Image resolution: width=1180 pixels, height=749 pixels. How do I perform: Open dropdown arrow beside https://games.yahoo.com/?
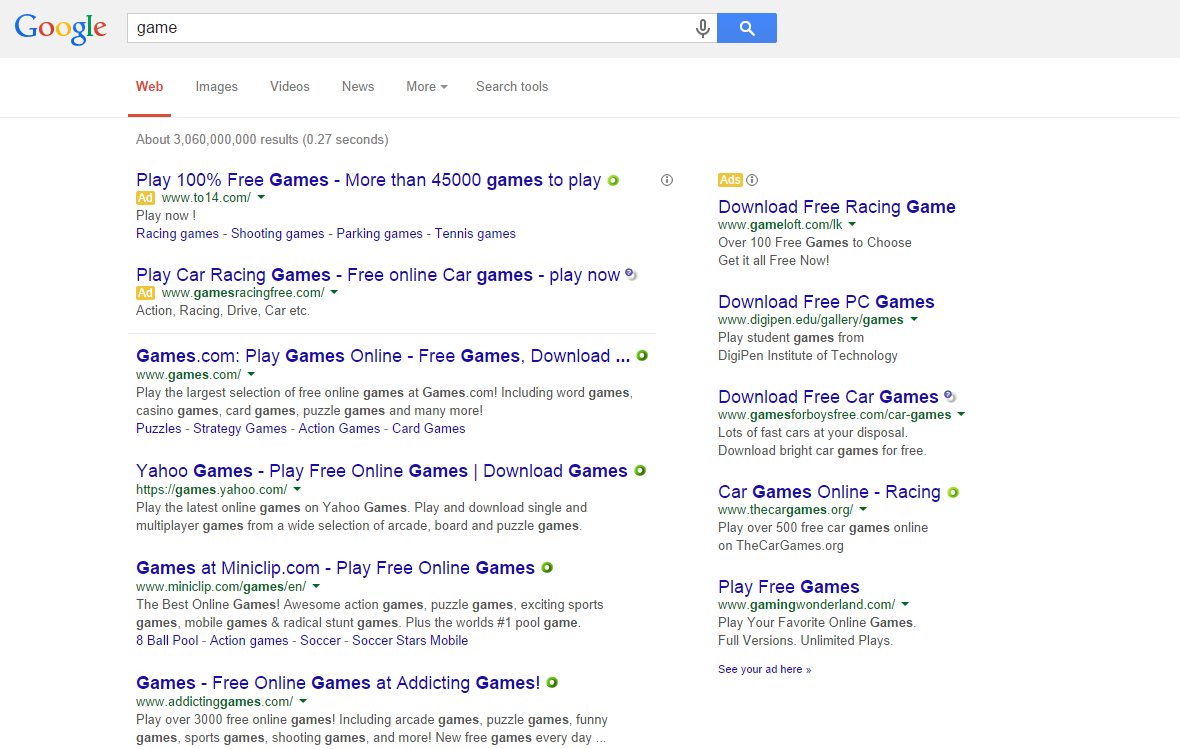(x=297, y=489)
